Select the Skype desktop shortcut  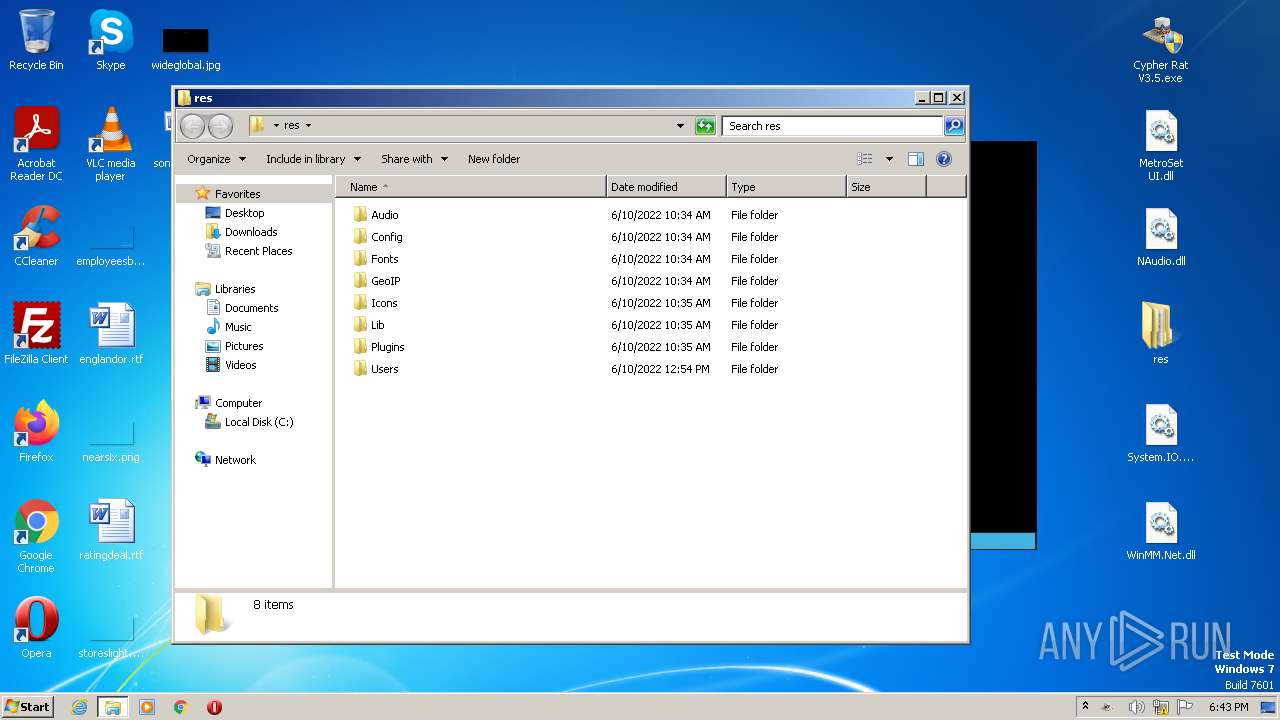[110, 41]
